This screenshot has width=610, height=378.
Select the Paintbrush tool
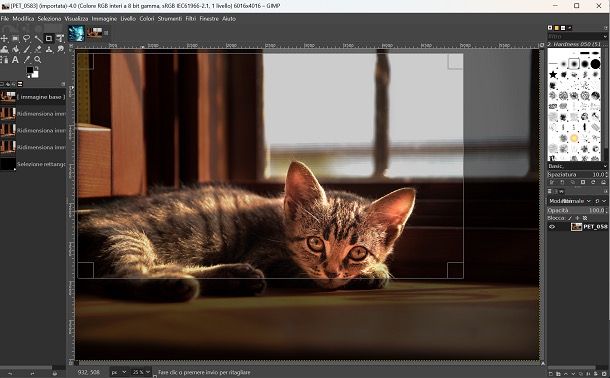[x=26, y=49]
